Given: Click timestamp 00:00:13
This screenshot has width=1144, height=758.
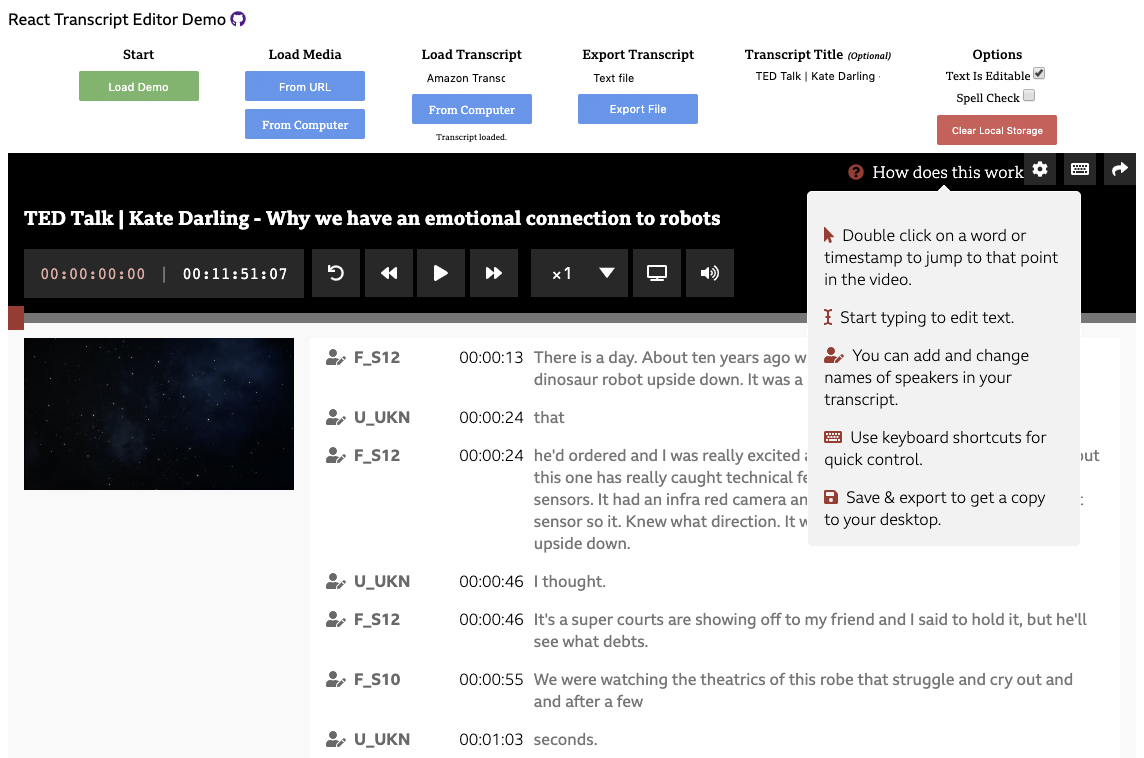Looking at the screenshot, I should coord(491,357).
